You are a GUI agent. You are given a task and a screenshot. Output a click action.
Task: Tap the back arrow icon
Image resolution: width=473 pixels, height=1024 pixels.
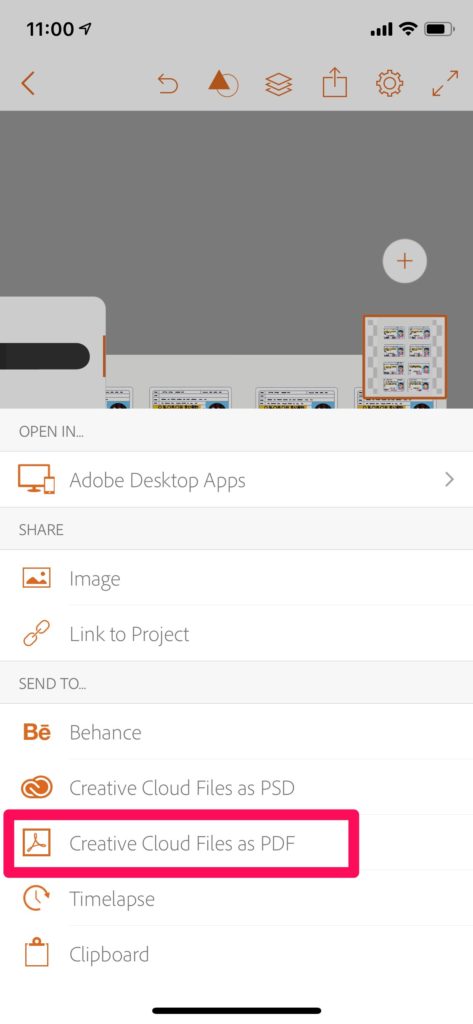[27, 84]
